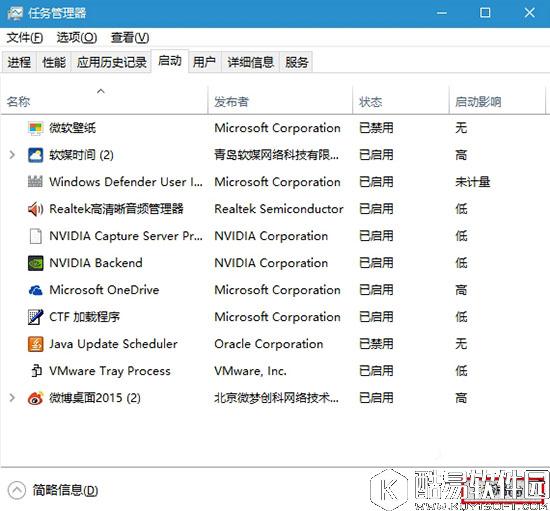Click 已启用 status of VMware Tray Process
This screenshot has width=550, height=511.
[x=376, y=371]
